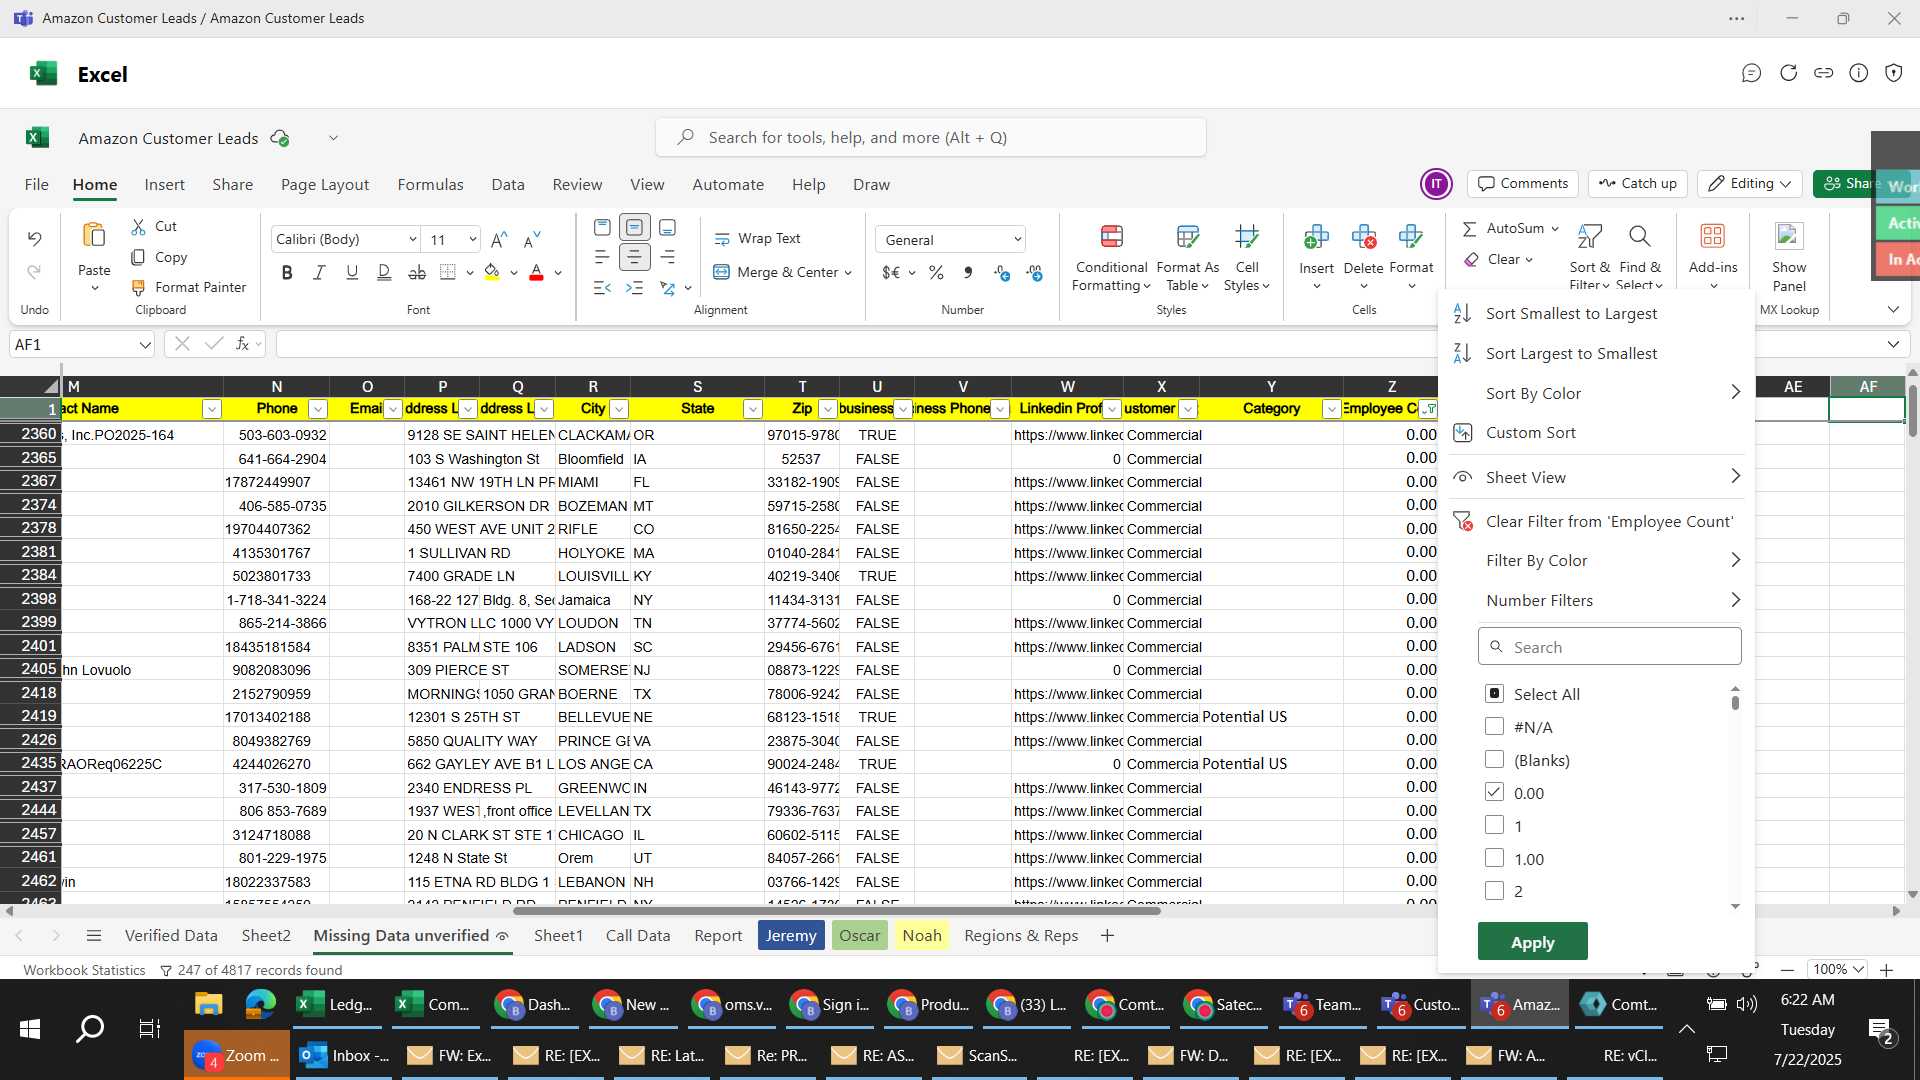This screenshot has width=1920, height=1080.
Task: Open the General number format dropdown
Action: pos(1017,240)
